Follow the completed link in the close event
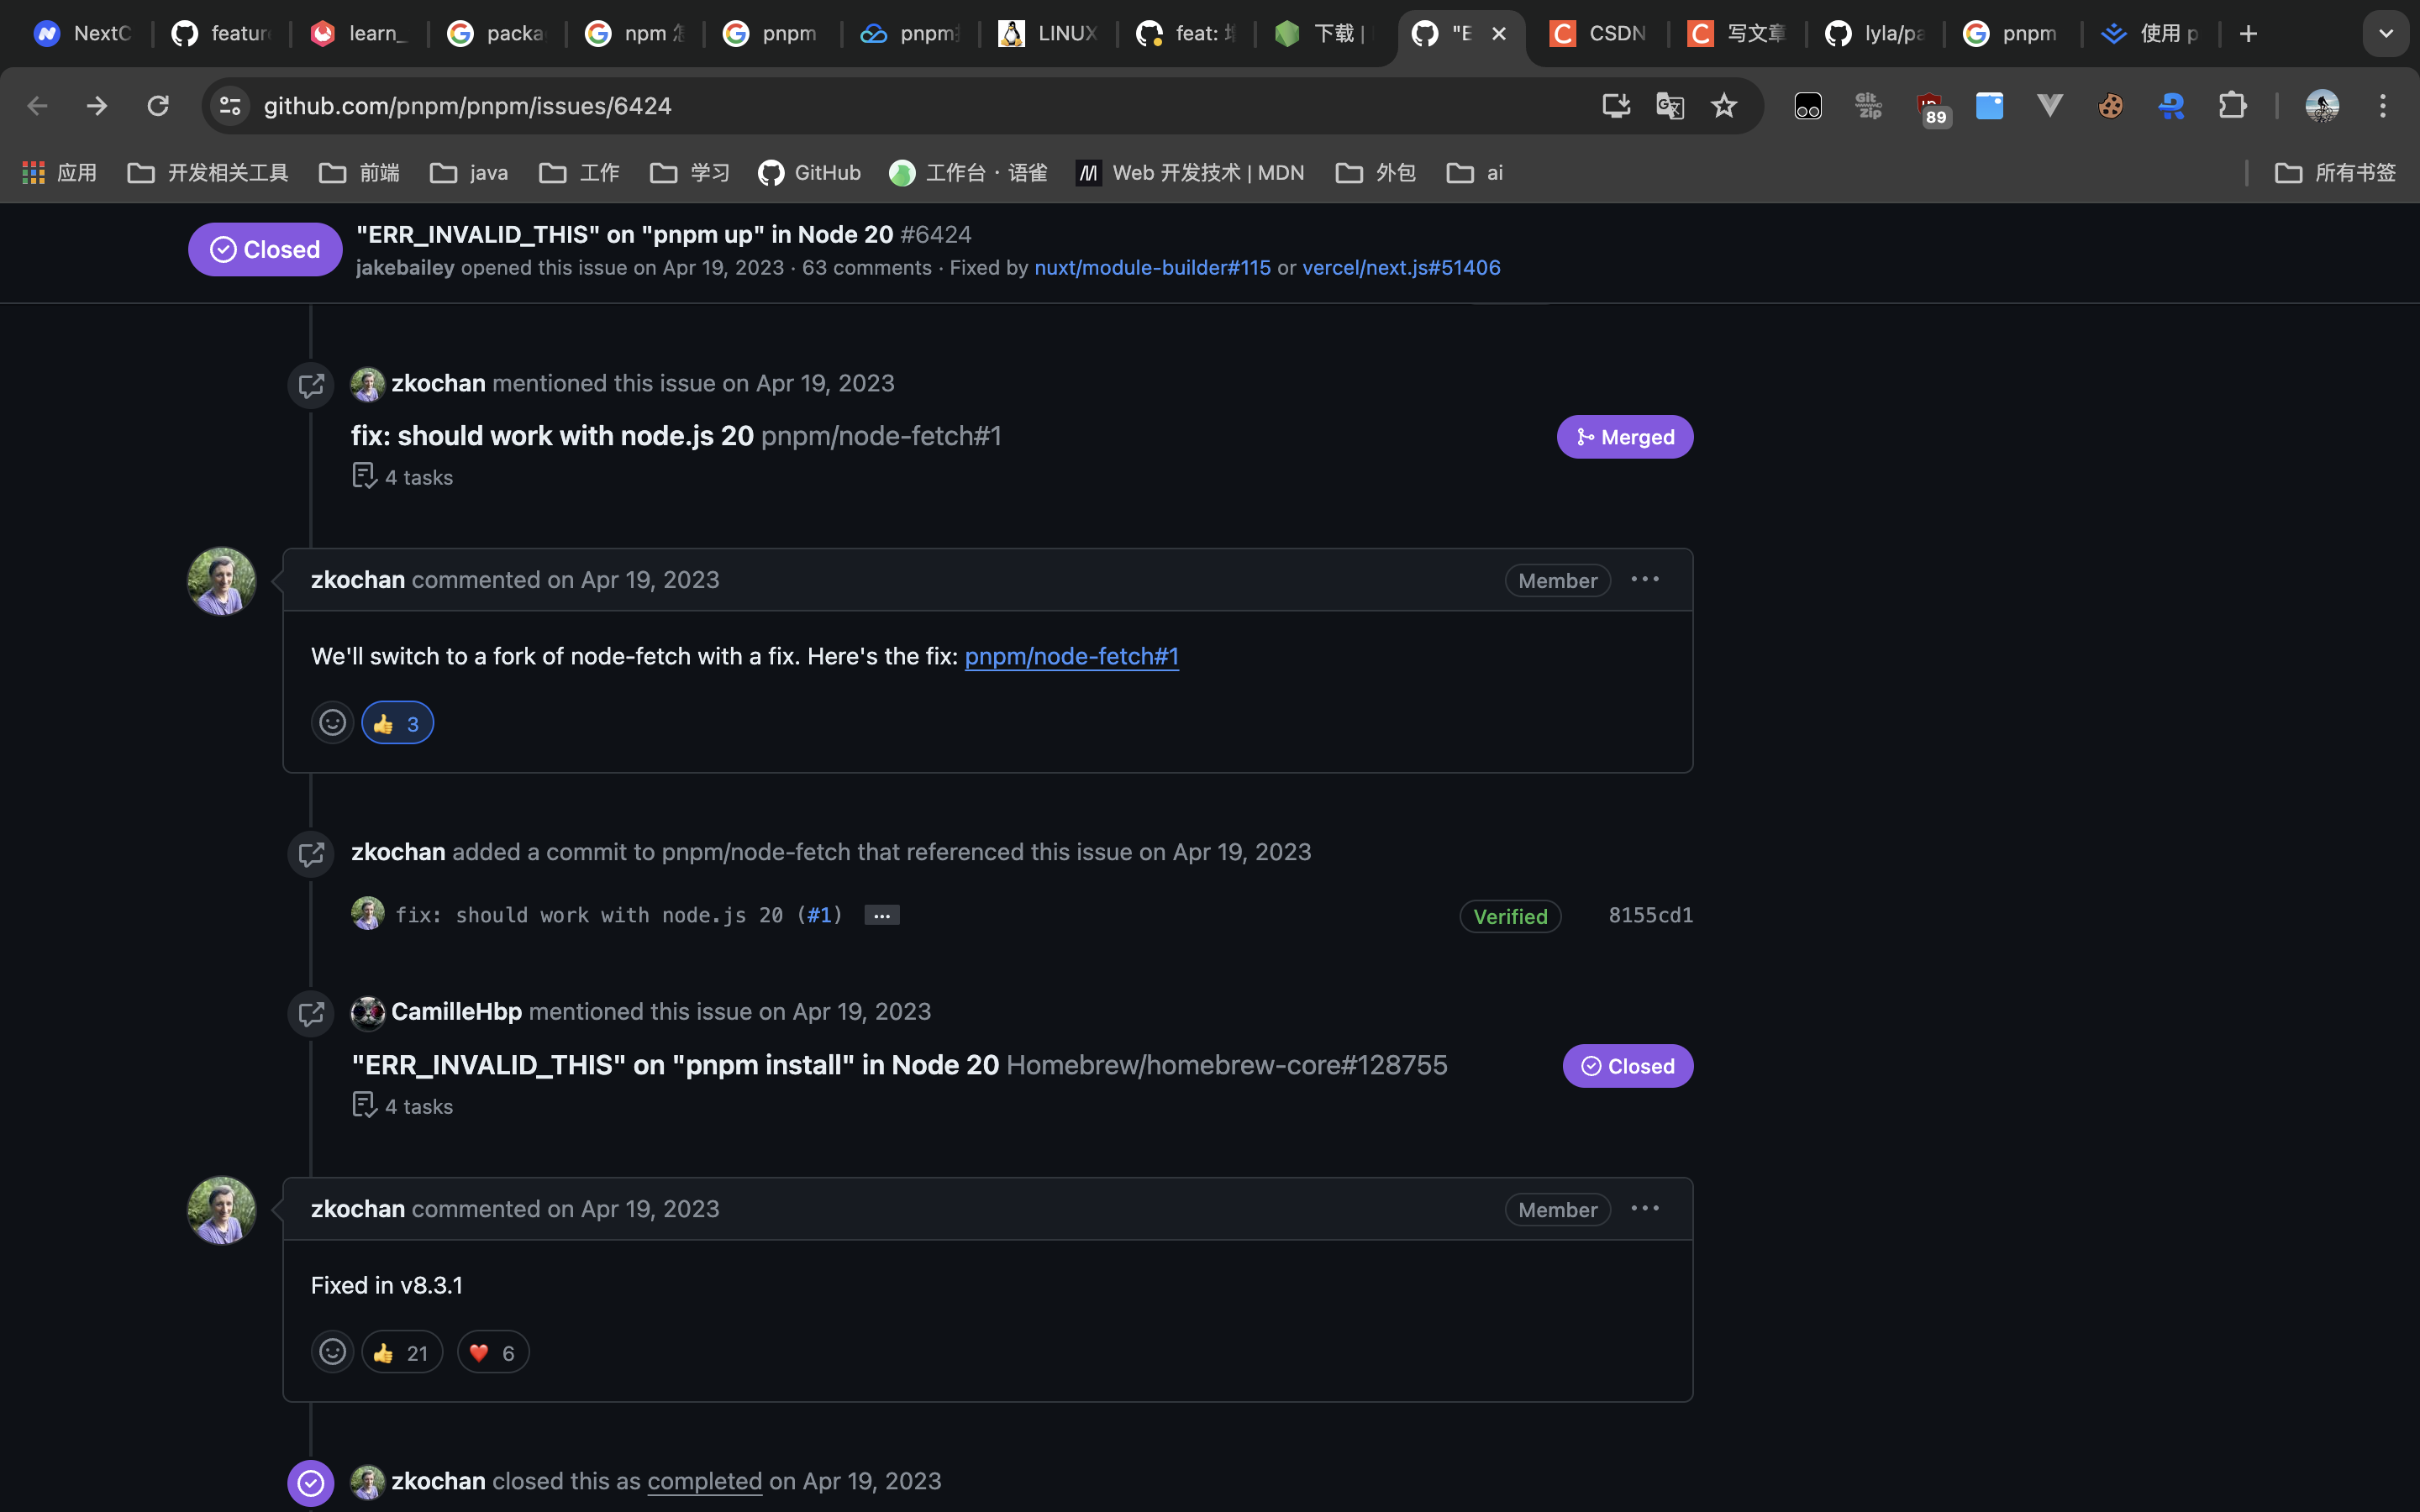 tap(704, 1481)
